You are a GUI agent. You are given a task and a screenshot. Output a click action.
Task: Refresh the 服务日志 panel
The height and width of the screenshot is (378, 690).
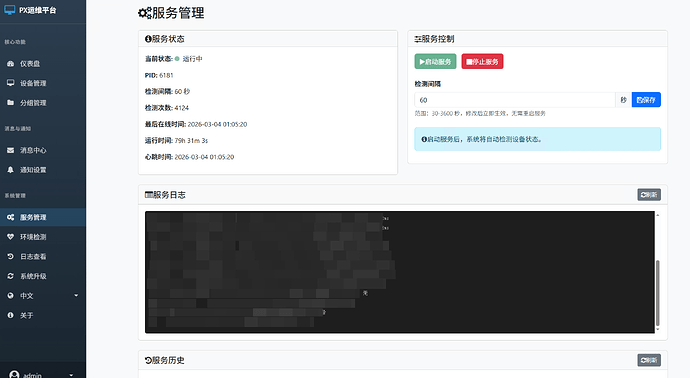[x=649, y=195]
